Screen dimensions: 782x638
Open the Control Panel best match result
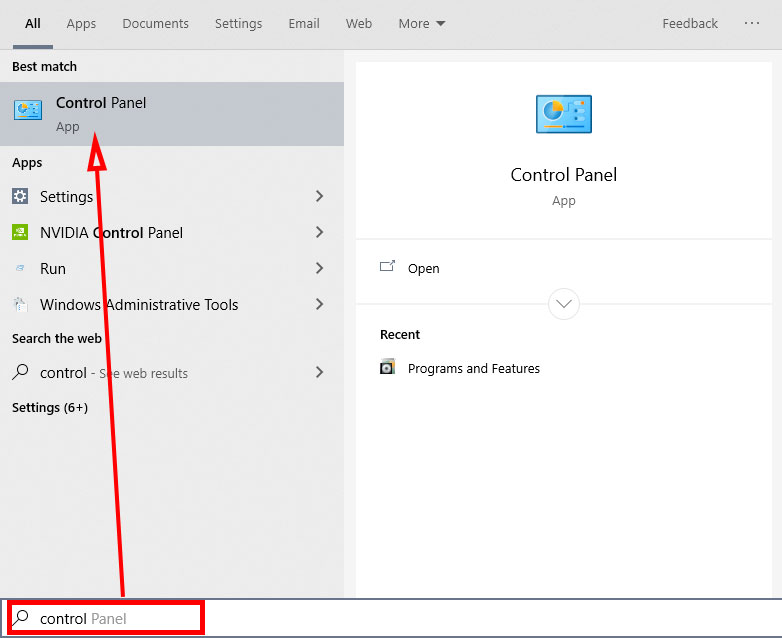tap(172, 114)
